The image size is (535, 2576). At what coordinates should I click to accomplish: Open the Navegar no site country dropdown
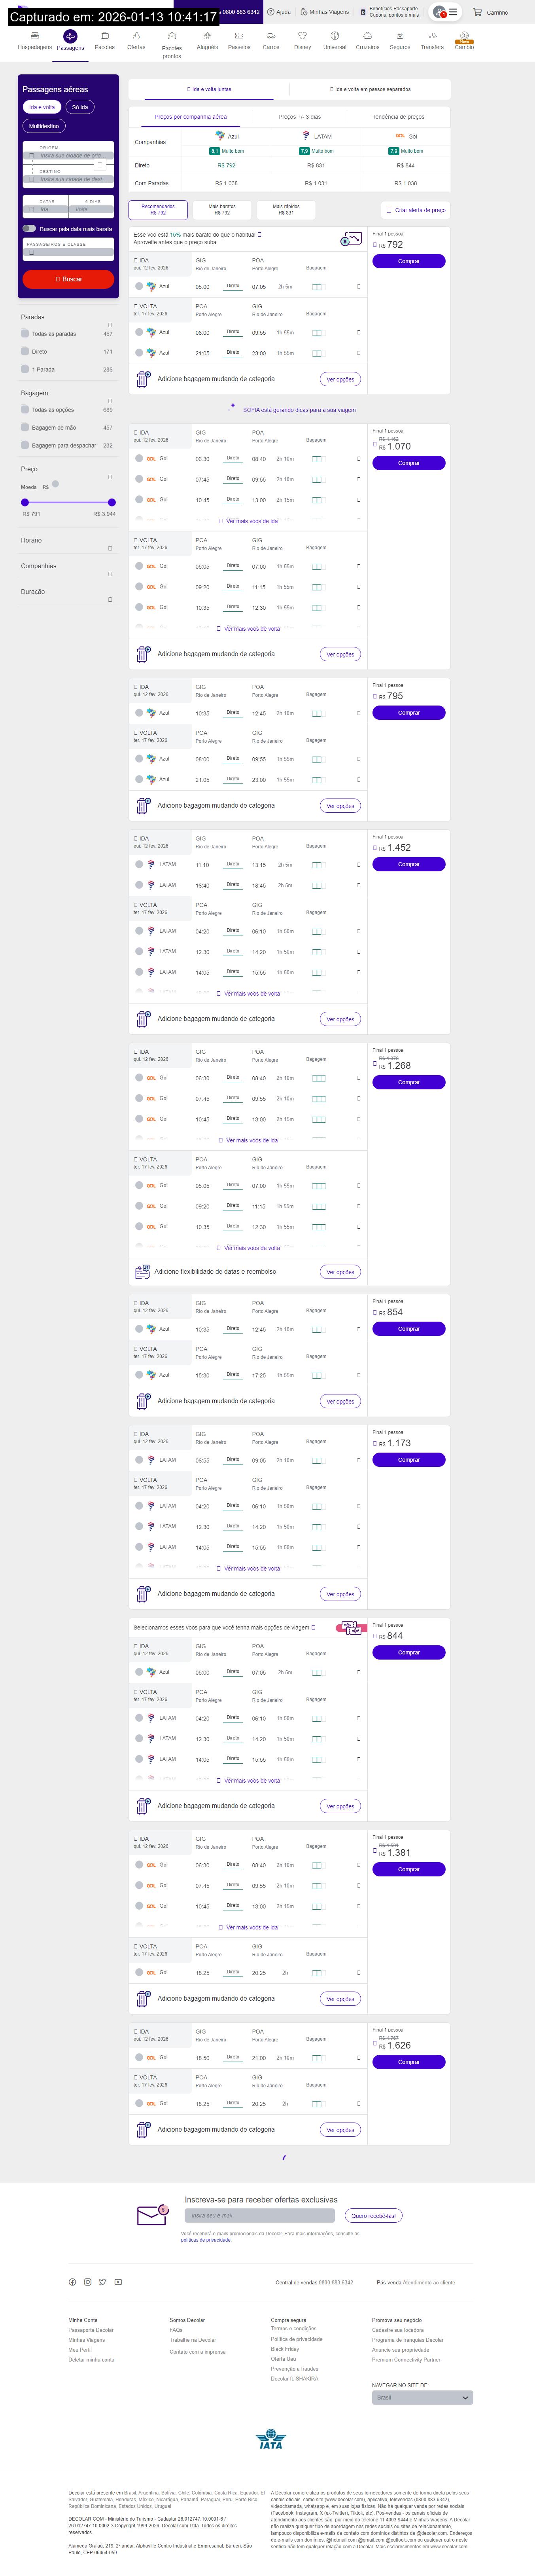422,2397
